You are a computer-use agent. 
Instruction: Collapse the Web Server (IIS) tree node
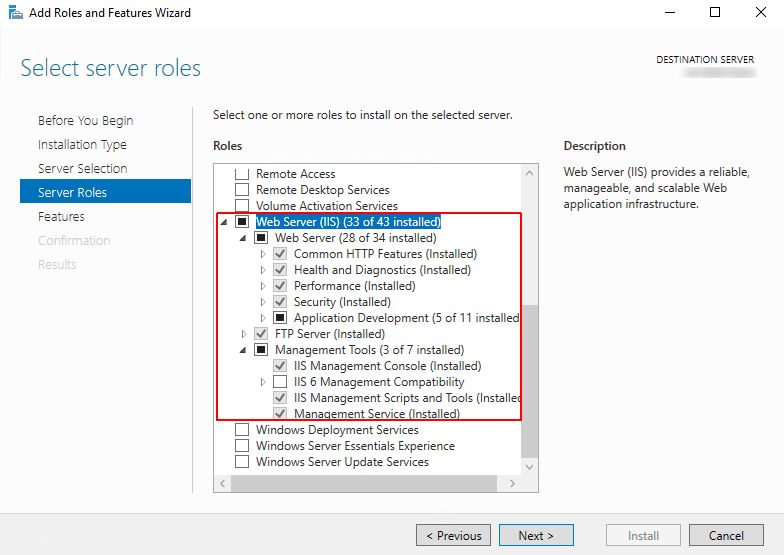pos(223,222)
